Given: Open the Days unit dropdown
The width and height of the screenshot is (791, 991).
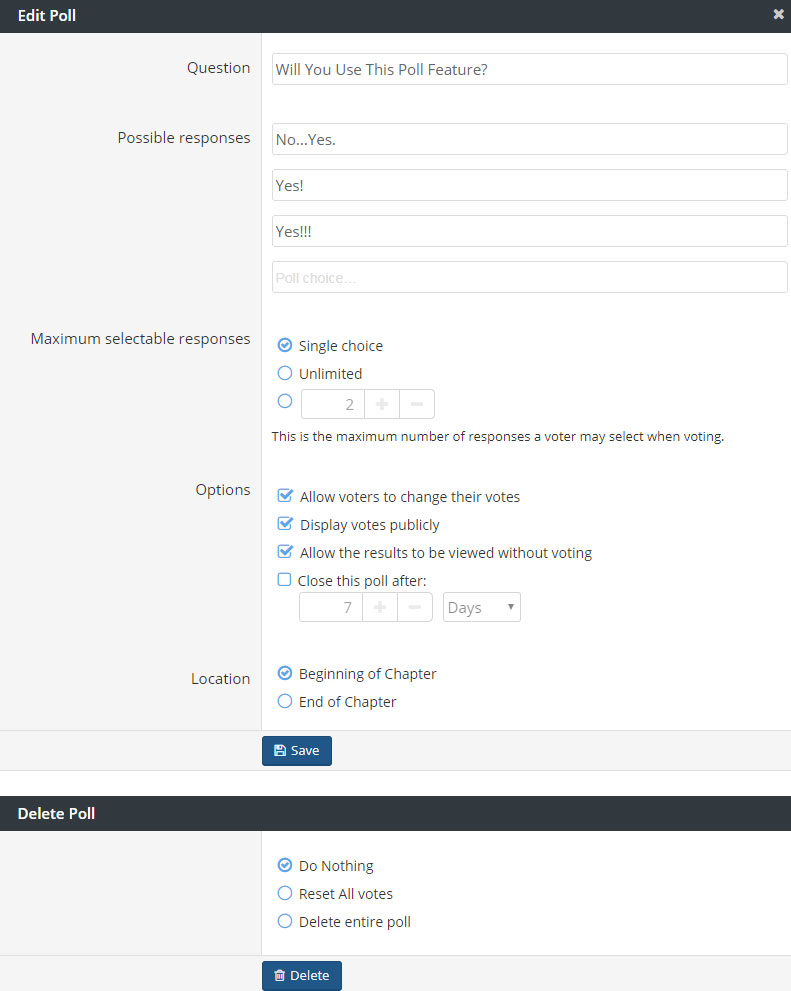Looking at the screenshot, I should (x=481, y=608).
